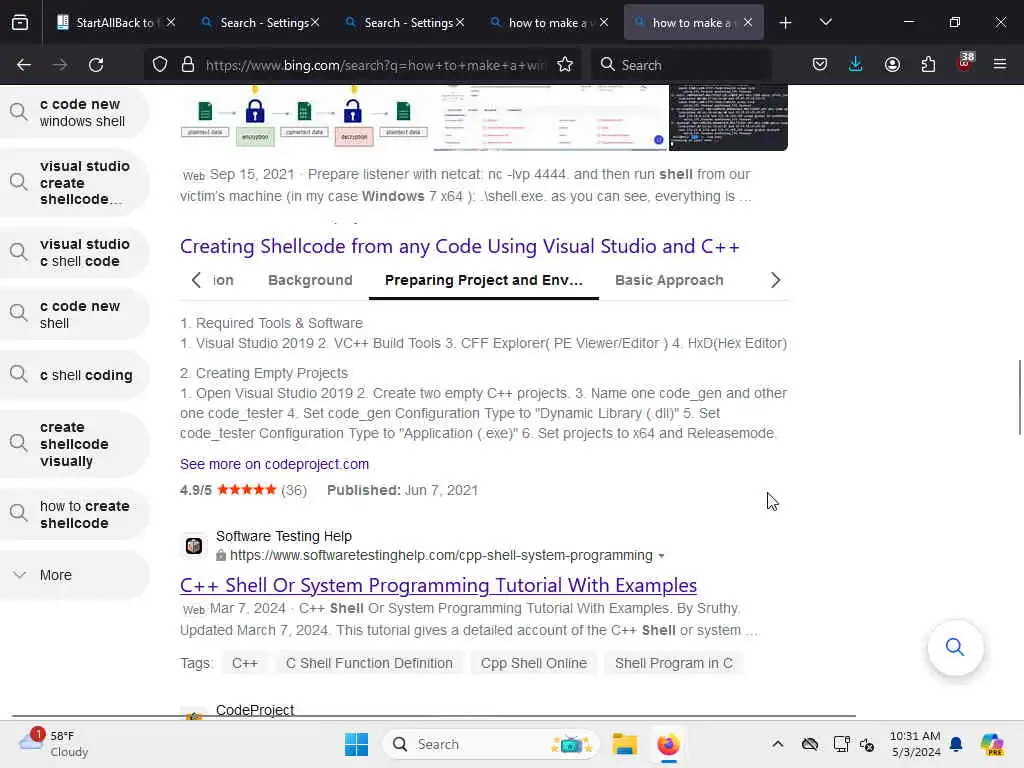The width and height of the screenshot is (1024, 768).
Task: Search related 'c code new windows shell'
Action: click(74, 112)
